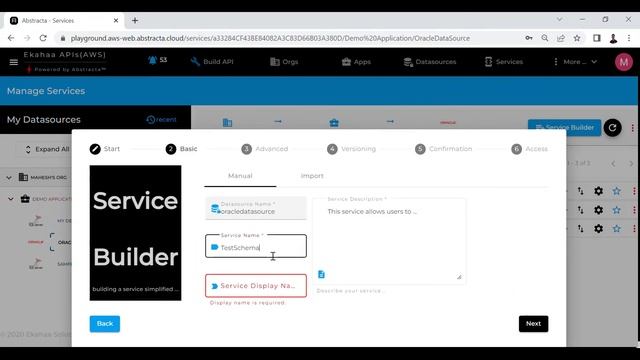
Task: Expand the More dropdown menu
Action: point(575,62)
